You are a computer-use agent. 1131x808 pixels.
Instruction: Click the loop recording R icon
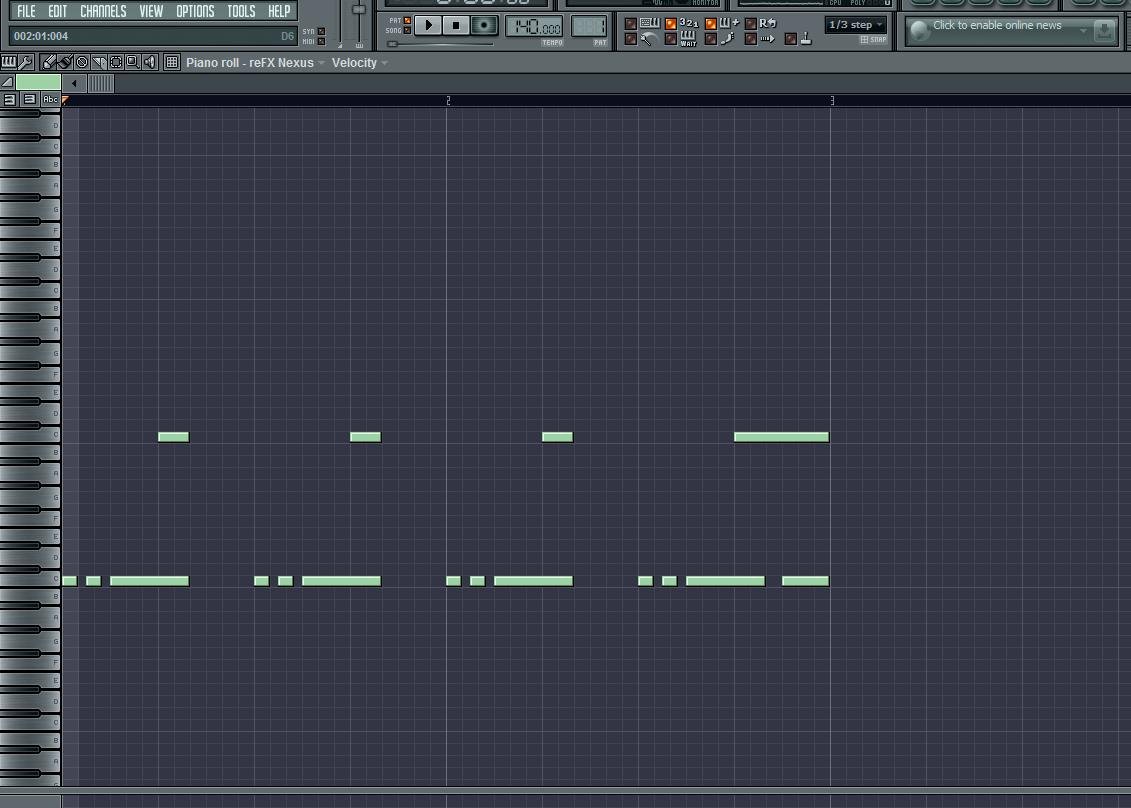pos(767,23)
